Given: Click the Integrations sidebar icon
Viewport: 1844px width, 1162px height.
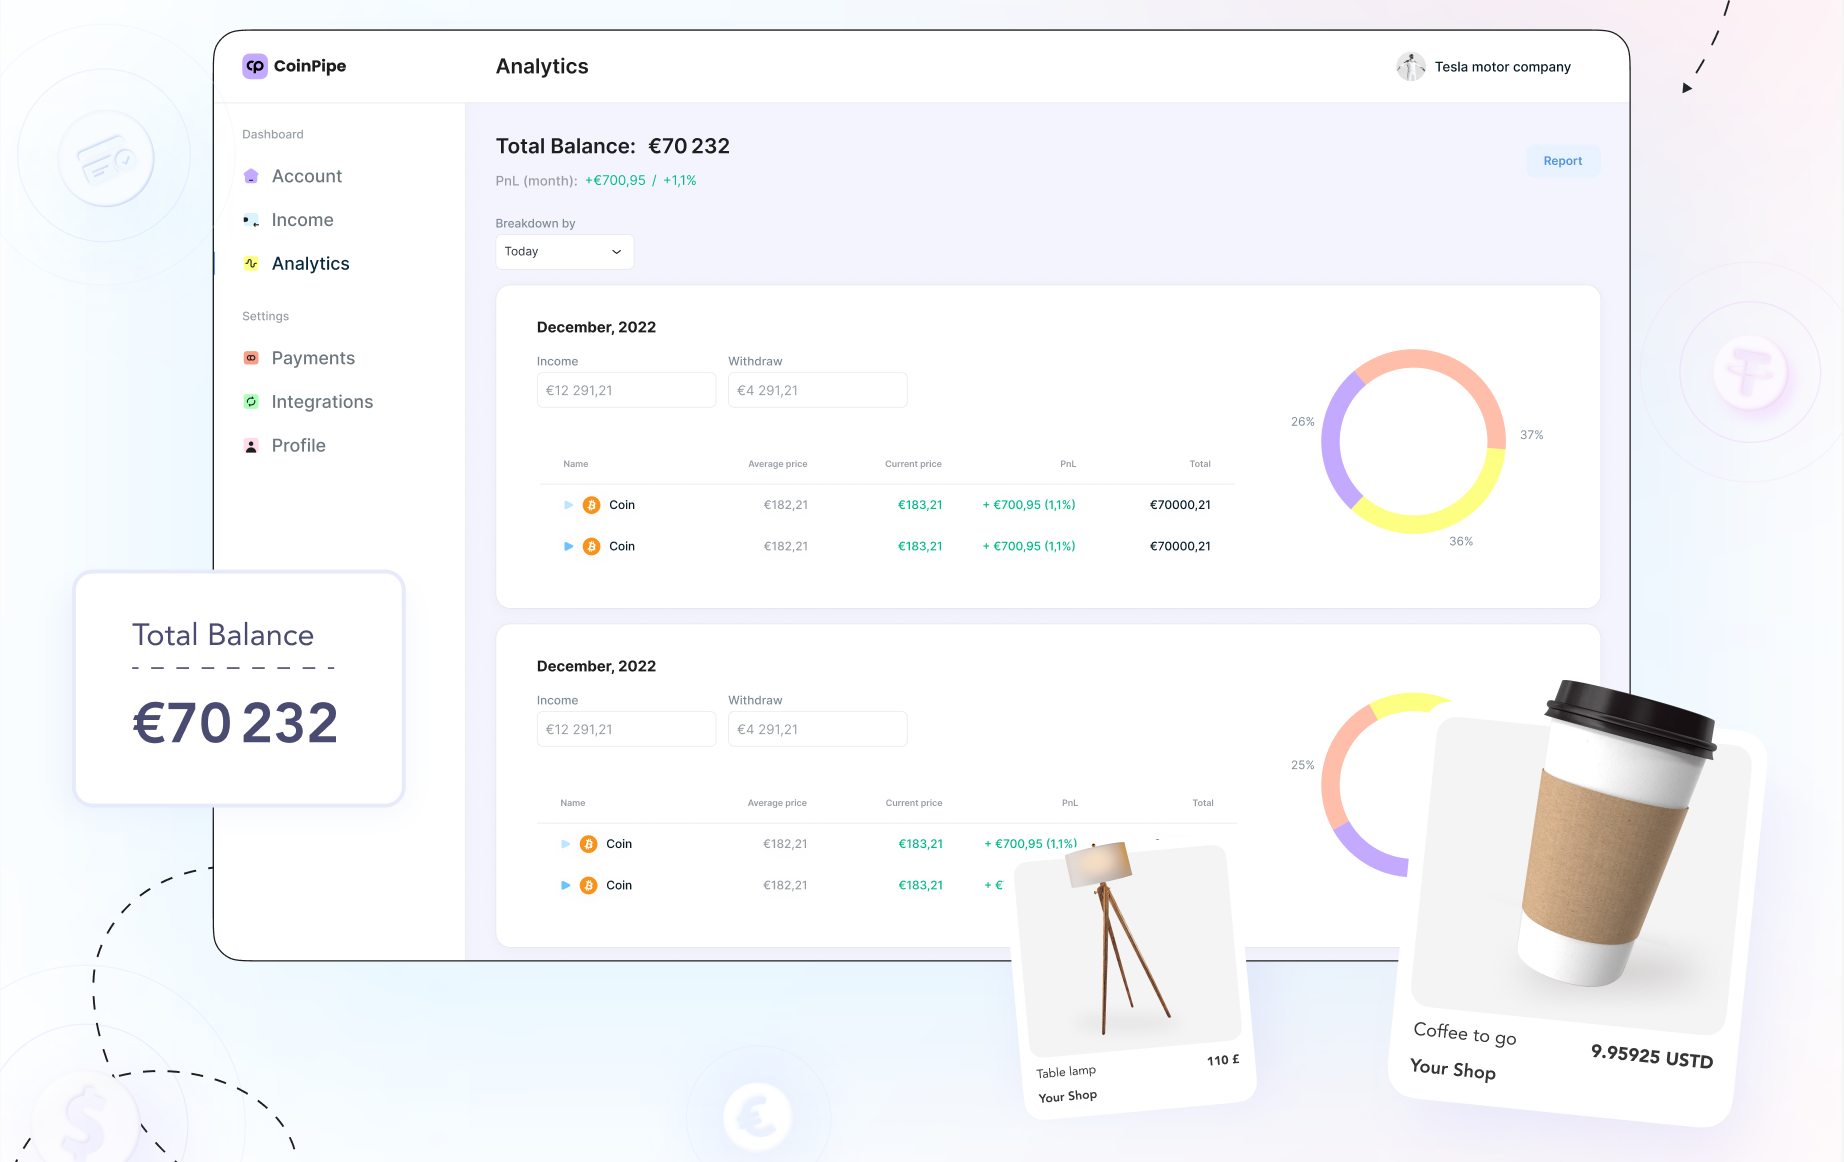Looking at the screenshot, I should click(x=251, y=402).
